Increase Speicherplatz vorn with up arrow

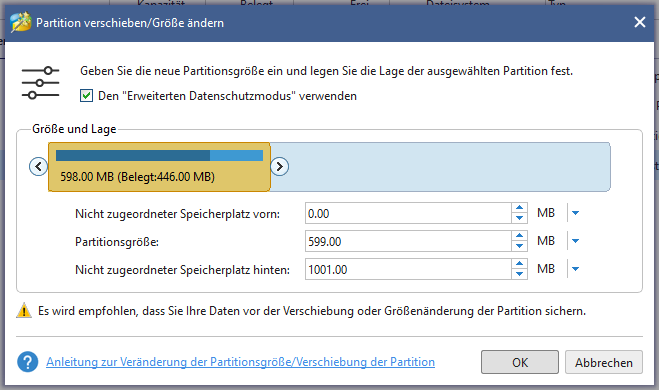pos(519,208)
